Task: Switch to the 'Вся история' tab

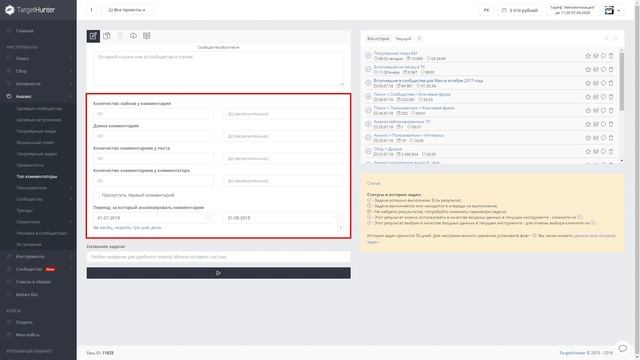Action: click(x=378, y=38)
